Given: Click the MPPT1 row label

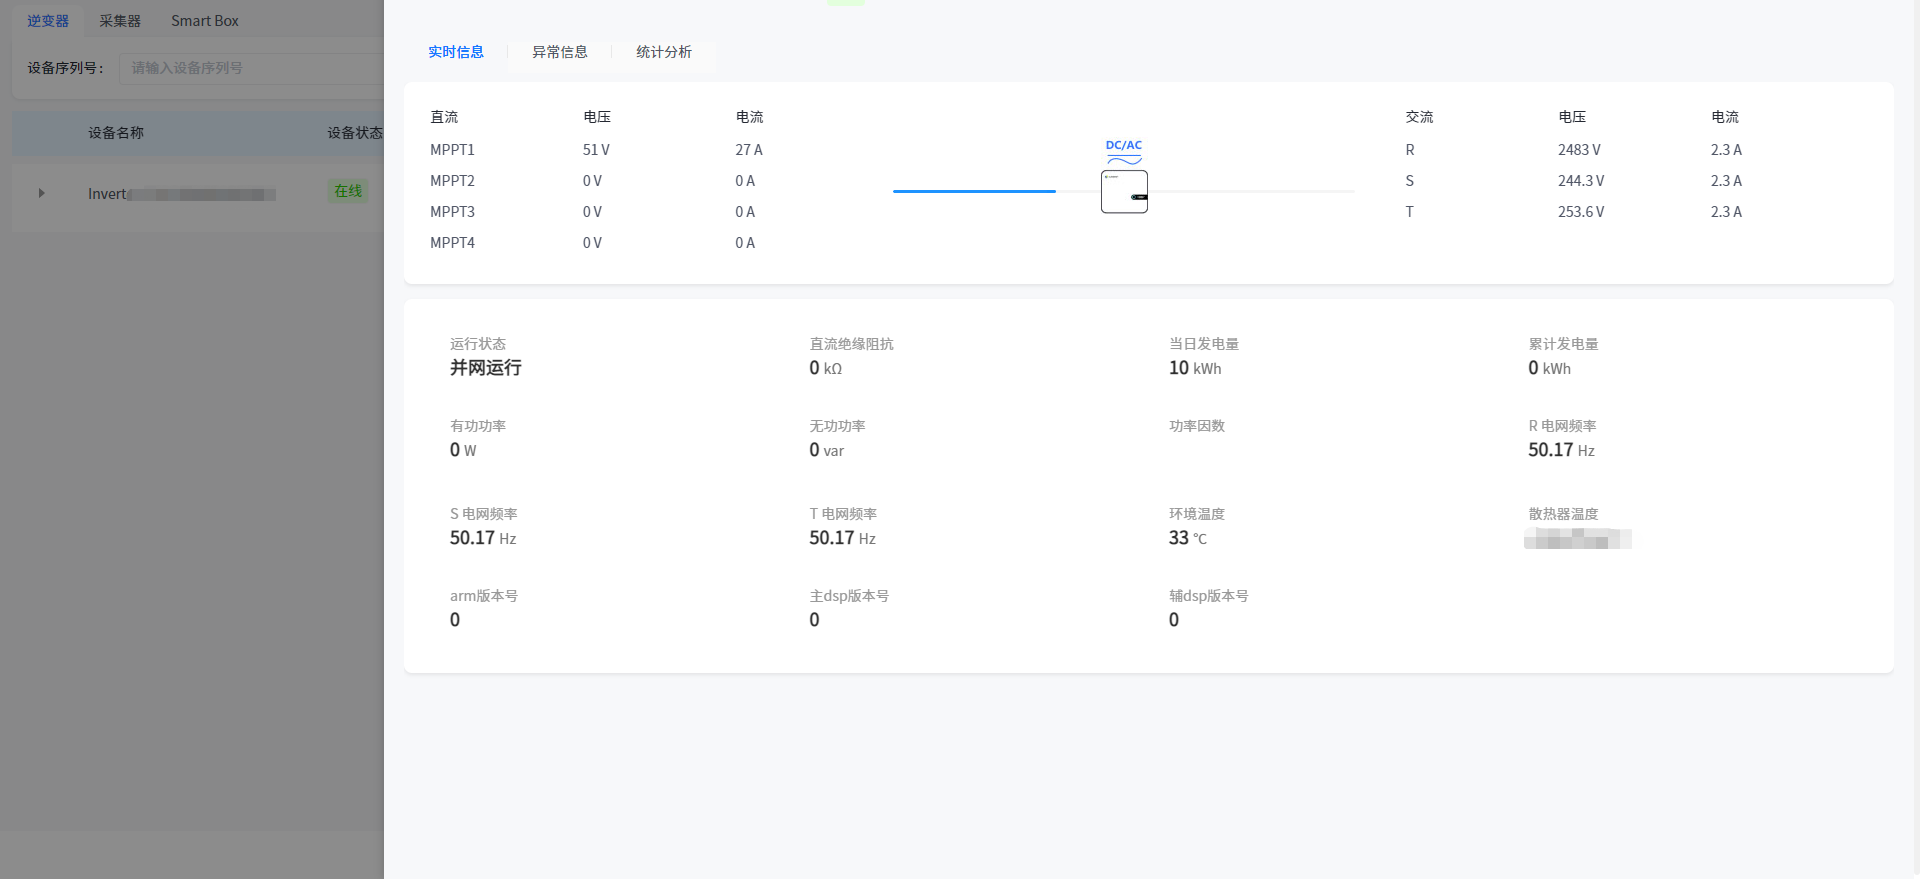Looking at the screenshot, I should point(452,150).
